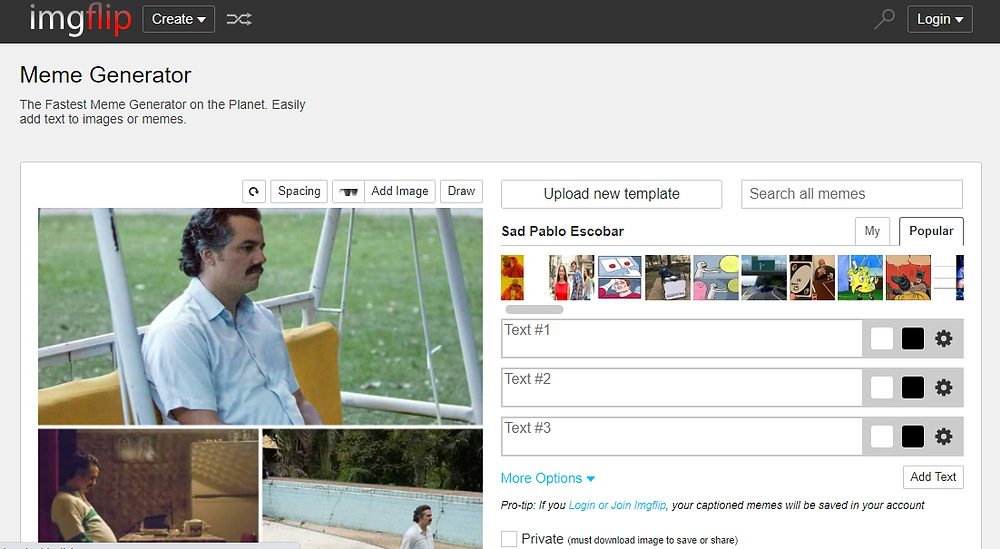
Task: Click Upload new template
Action: [x=612, y=194]
